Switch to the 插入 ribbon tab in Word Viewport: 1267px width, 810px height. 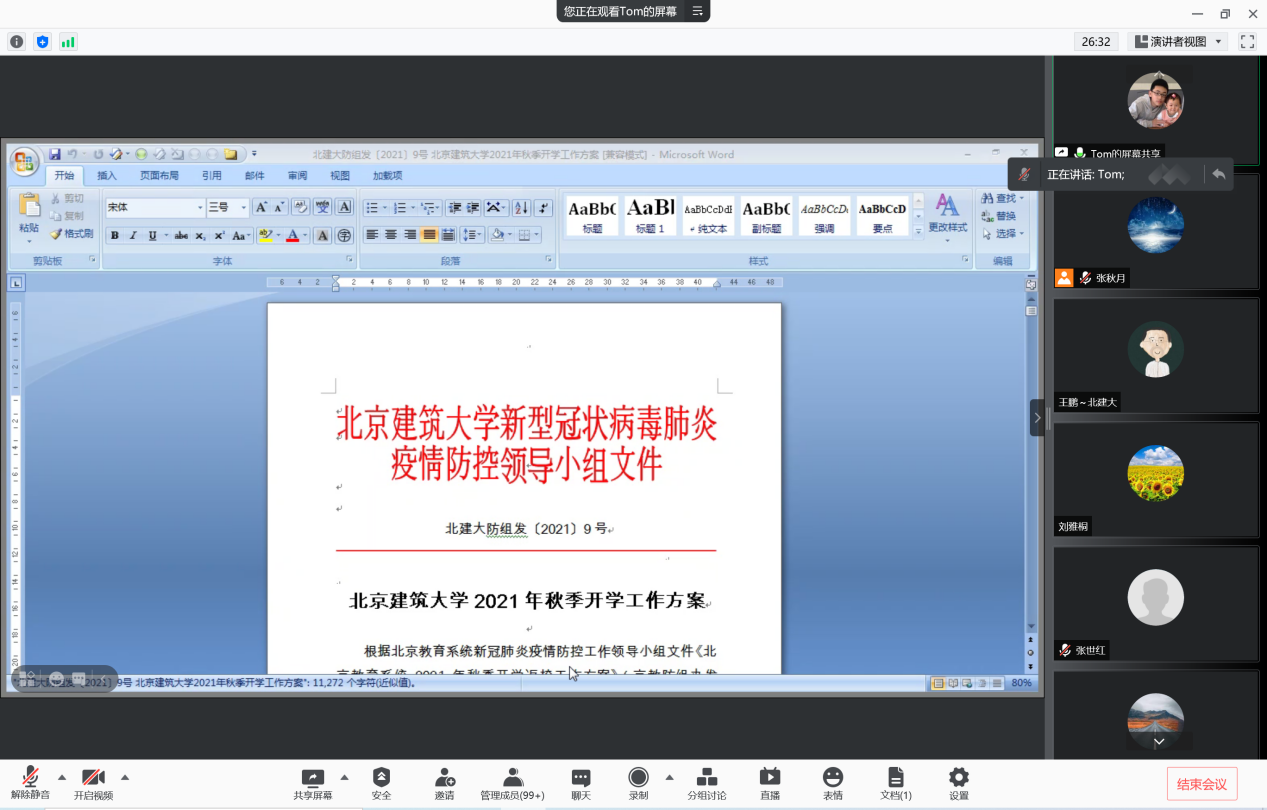(107, 176)
